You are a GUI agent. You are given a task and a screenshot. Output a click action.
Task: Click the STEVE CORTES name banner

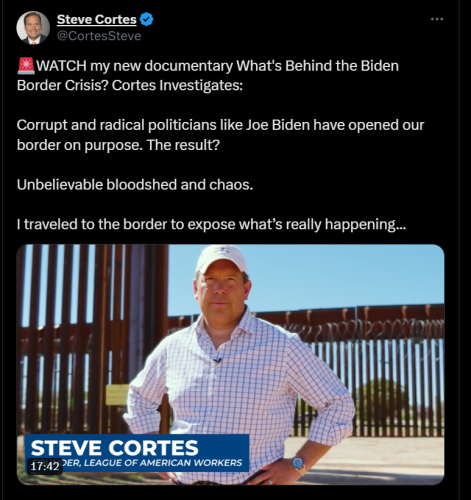115,447
